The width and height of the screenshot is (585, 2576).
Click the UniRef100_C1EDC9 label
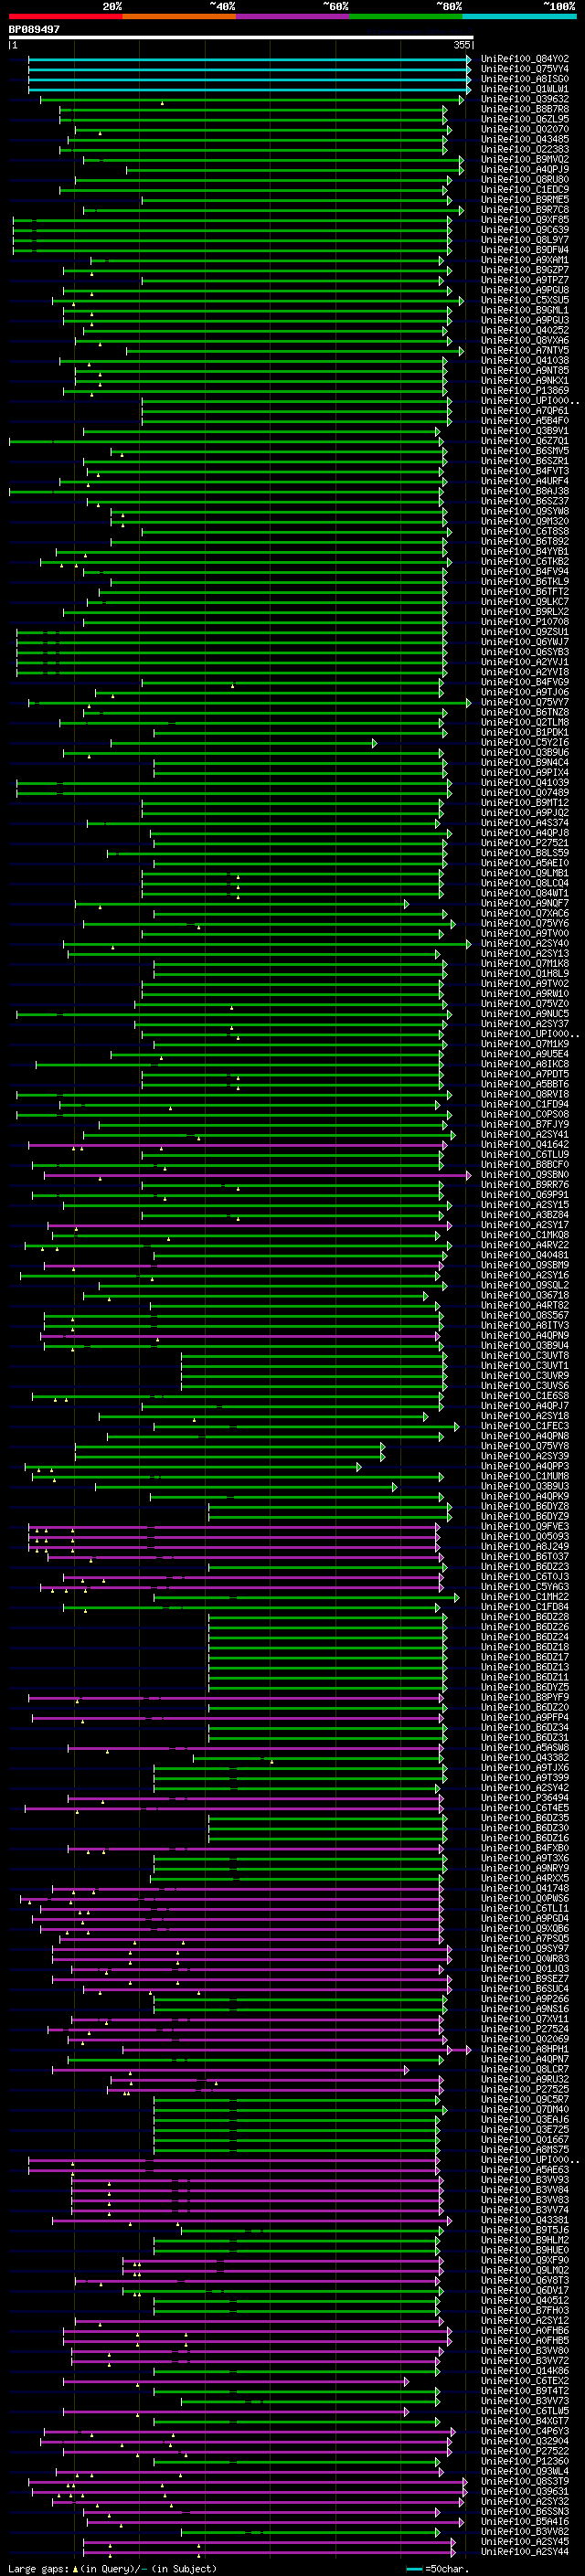525,189
